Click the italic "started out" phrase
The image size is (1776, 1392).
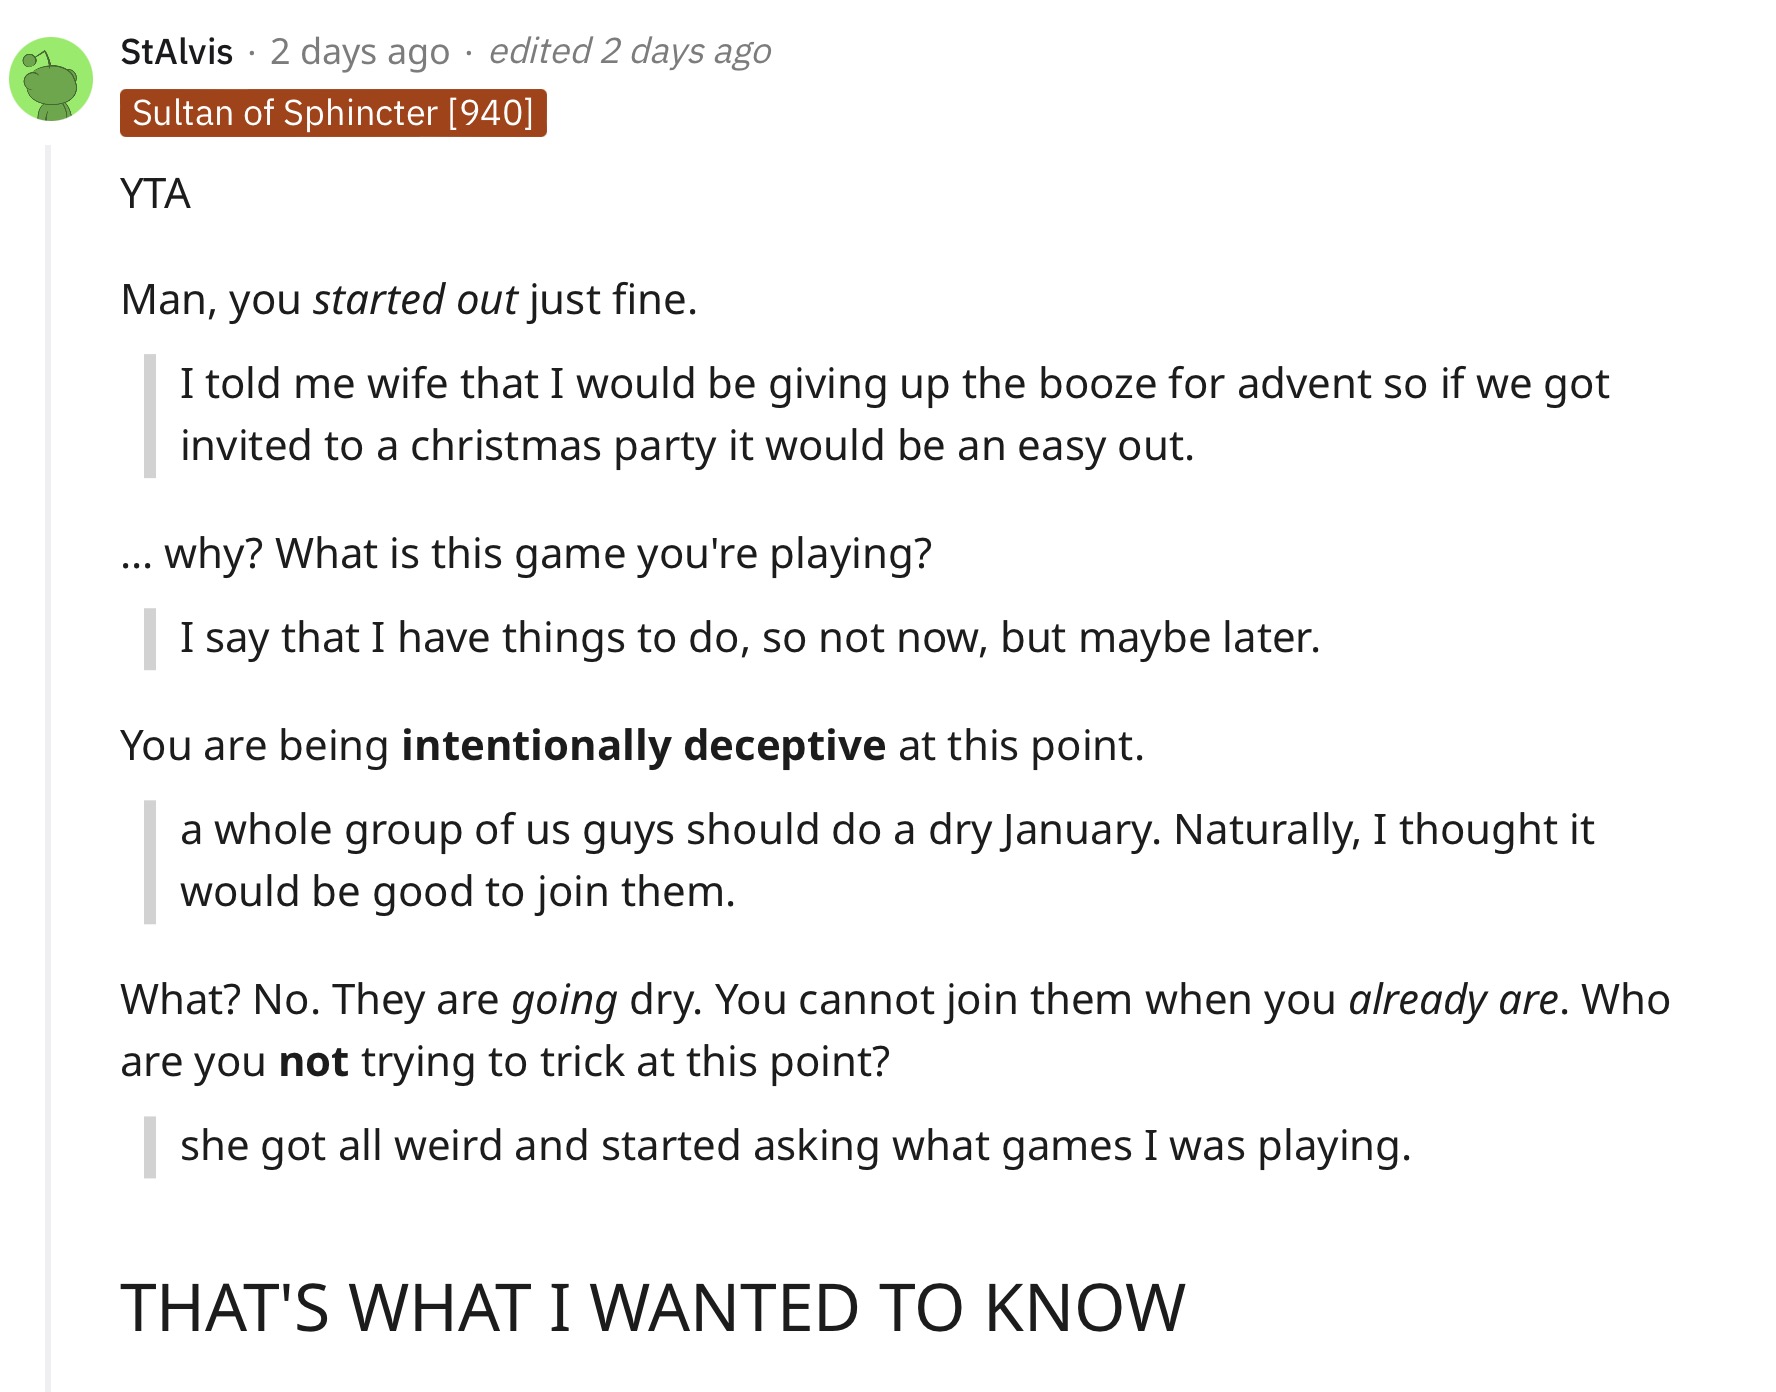(x=415, y=299)
